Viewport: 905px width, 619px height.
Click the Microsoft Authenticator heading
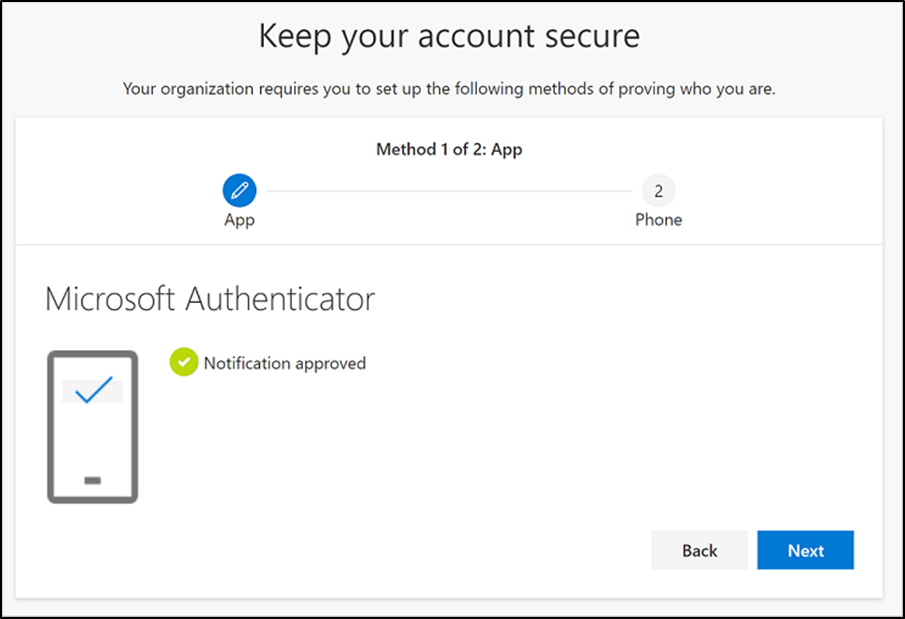210,298
